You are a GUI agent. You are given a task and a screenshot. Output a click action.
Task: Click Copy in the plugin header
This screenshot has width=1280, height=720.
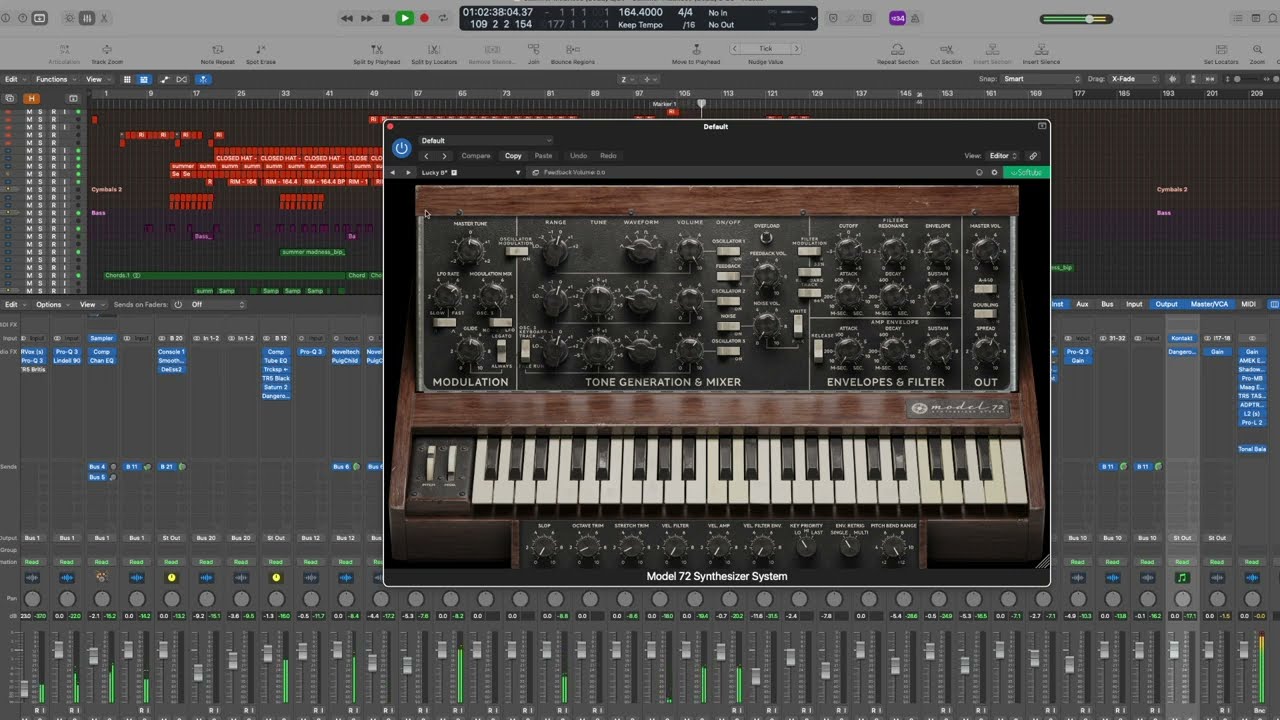click(513, 156)
